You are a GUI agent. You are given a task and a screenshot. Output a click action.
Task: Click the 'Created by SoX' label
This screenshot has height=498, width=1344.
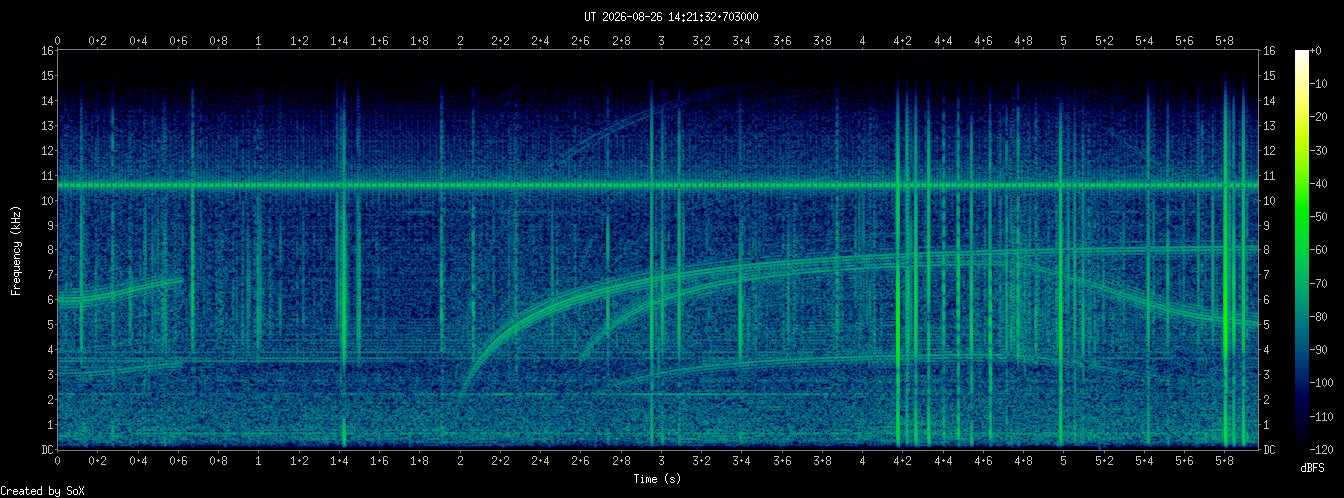point(42,491)
